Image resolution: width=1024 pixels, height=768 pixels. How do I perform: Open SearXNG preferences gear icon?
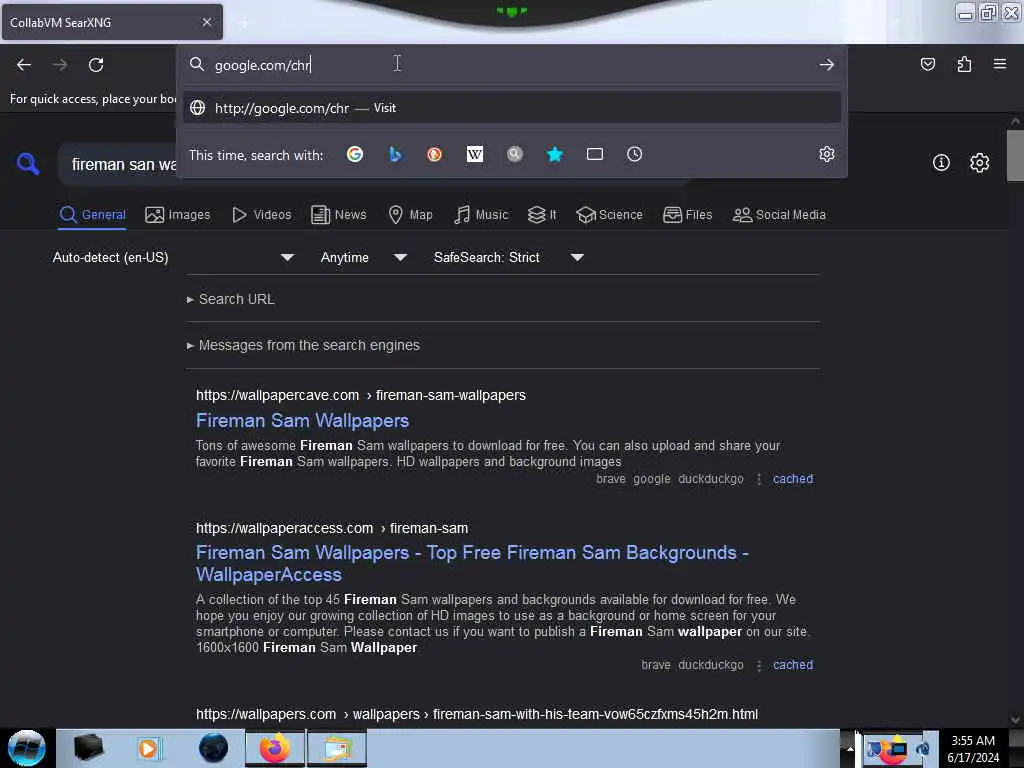click(x=980, y=163)
